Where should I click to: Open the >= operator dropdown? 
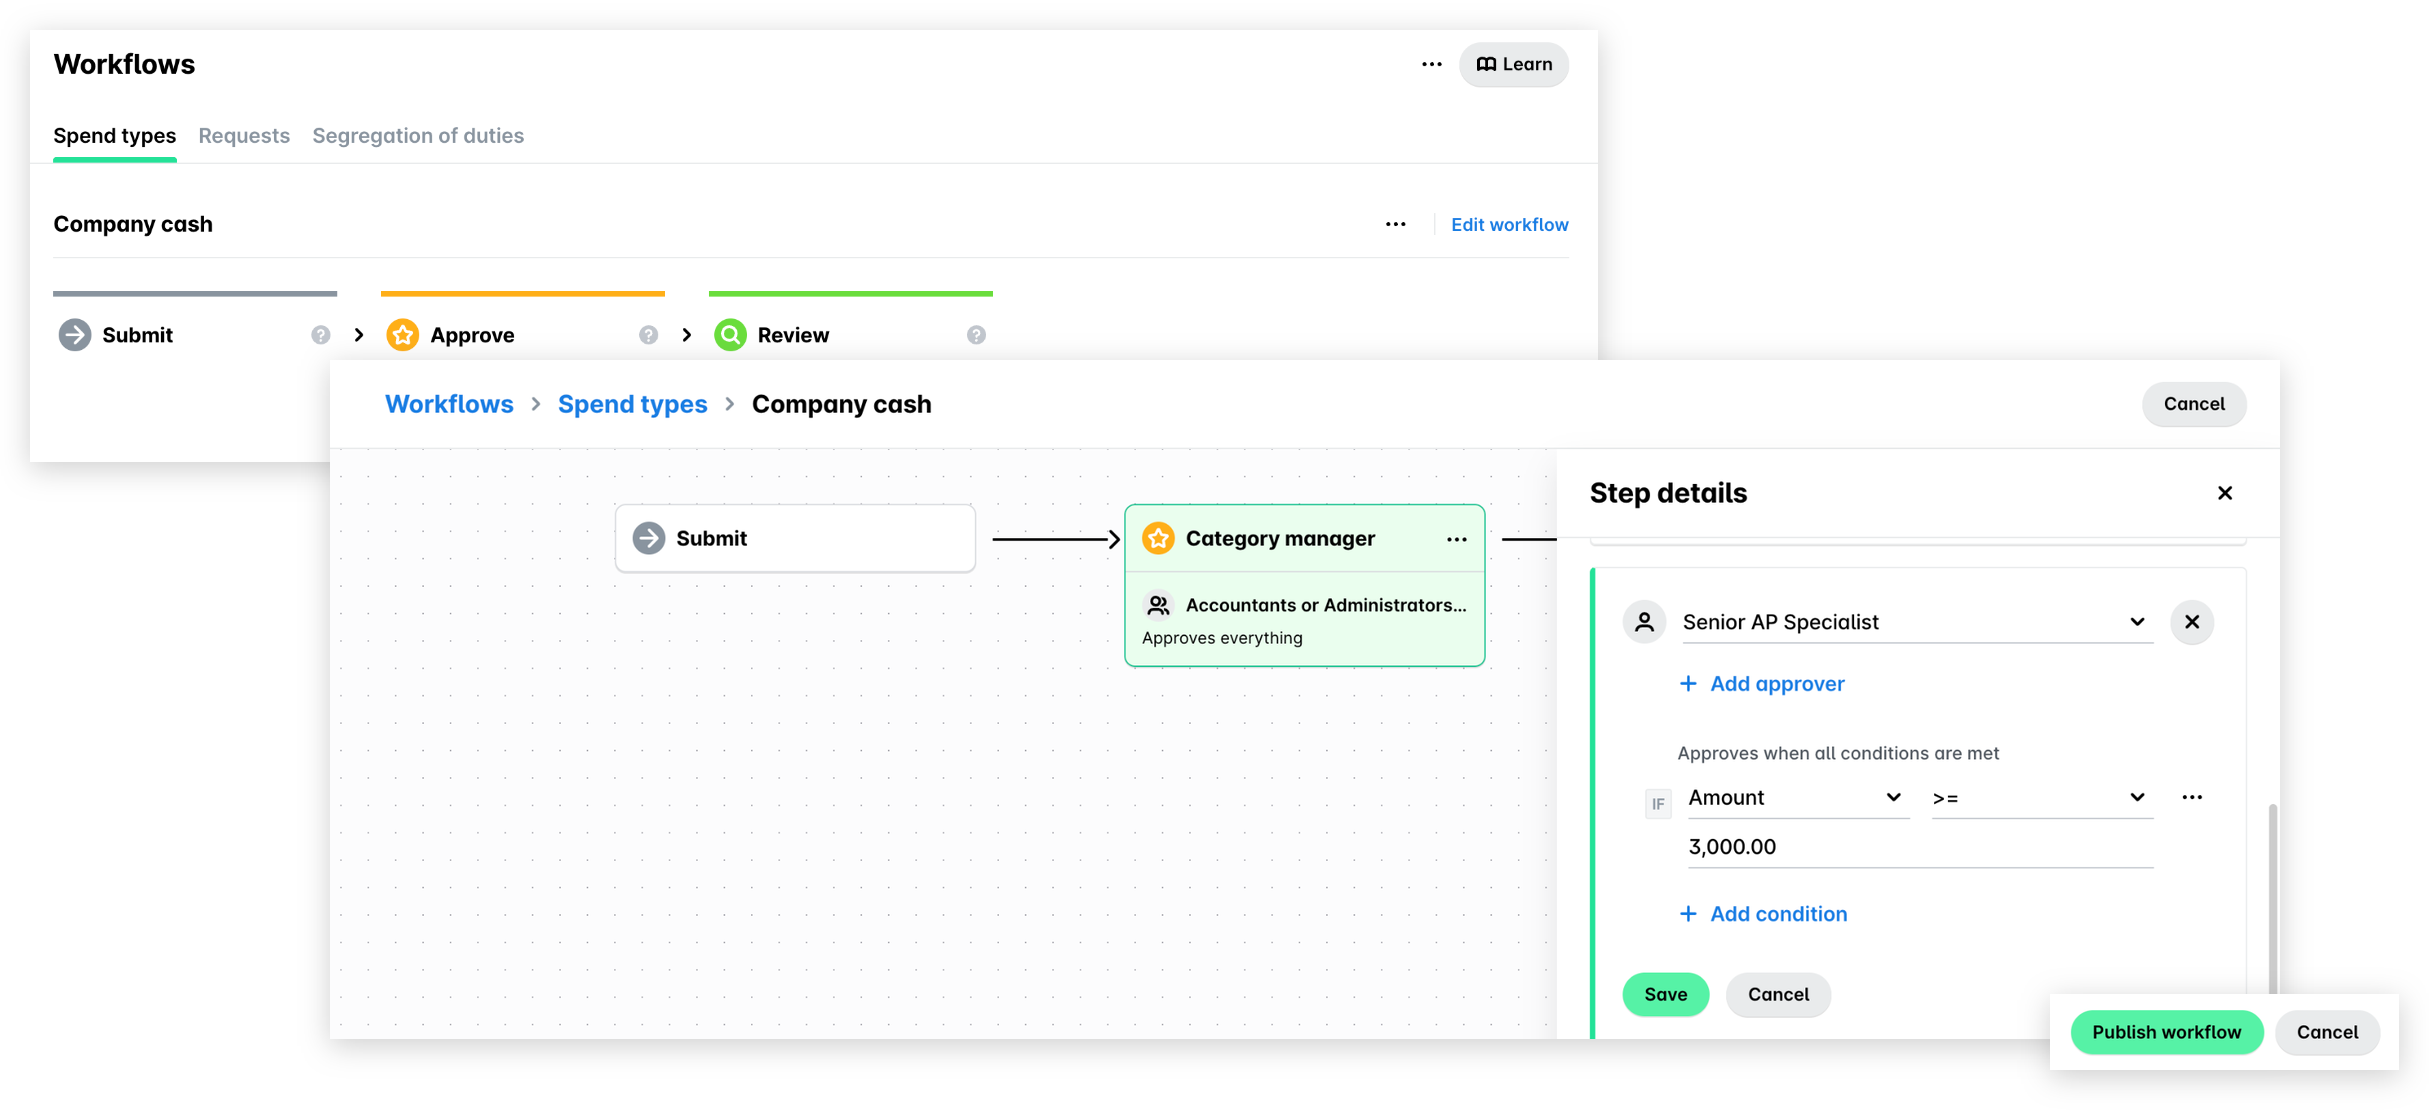point(2041,798)
